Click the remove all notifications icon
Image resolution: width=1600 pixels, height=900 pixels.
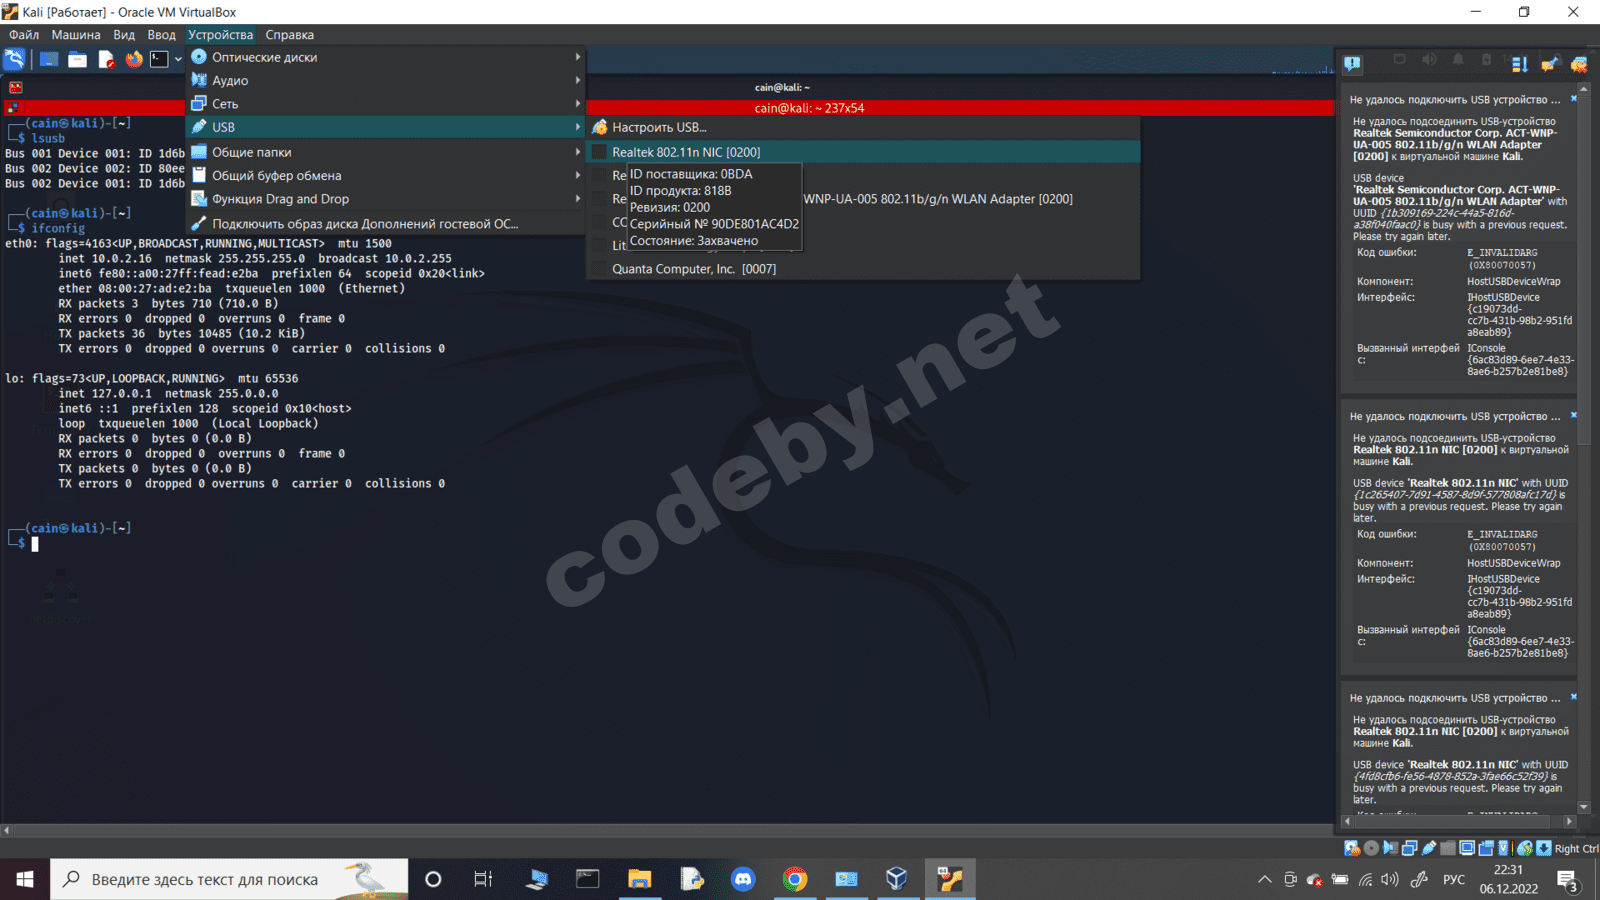1579,64
